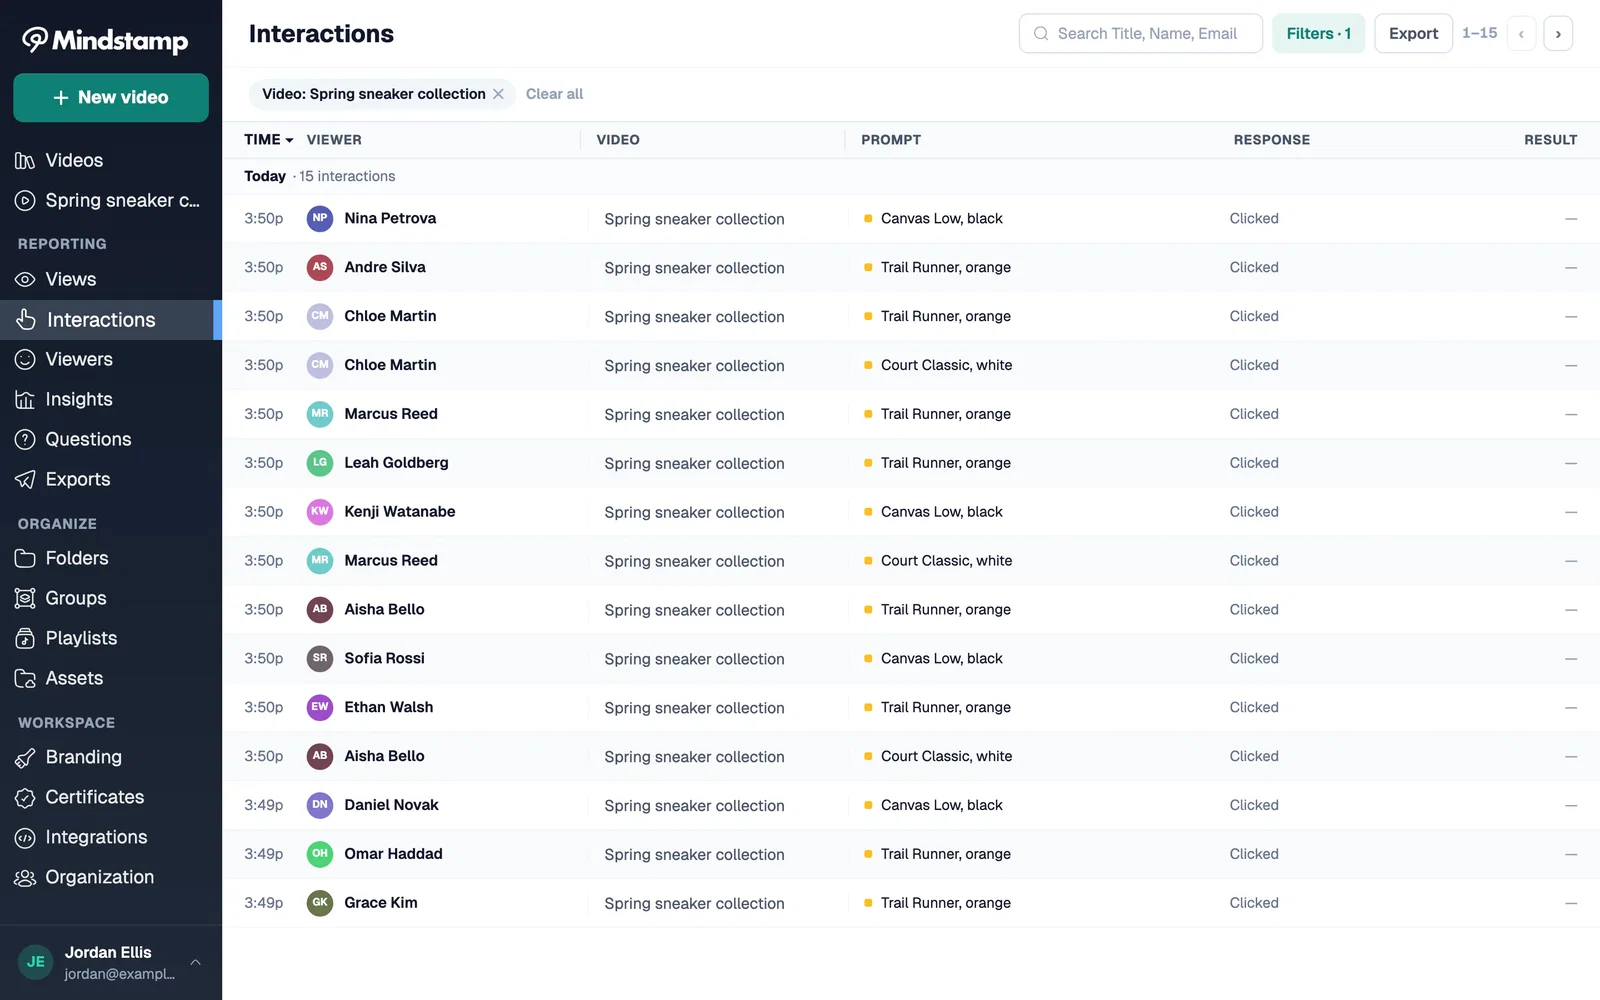
Task: Open the Groups icon in the sidebar
Action: point(25,599)
